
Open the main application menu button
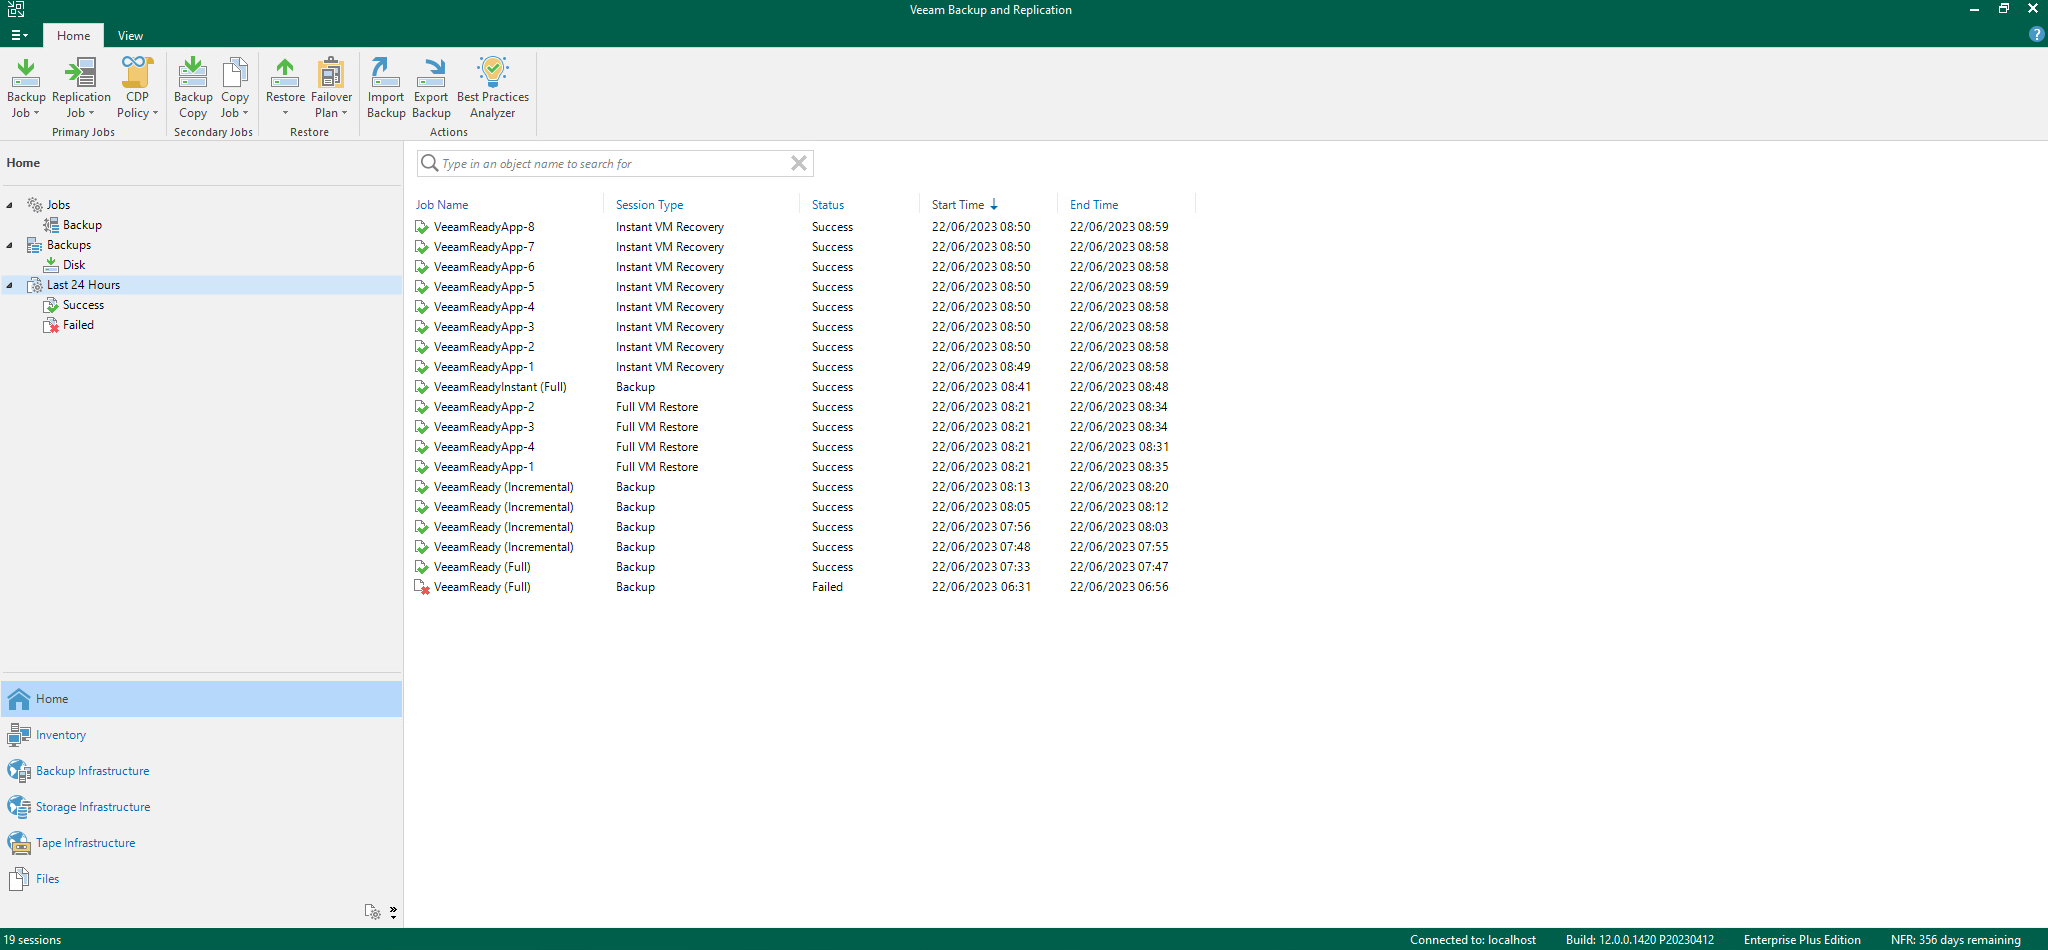19,35
